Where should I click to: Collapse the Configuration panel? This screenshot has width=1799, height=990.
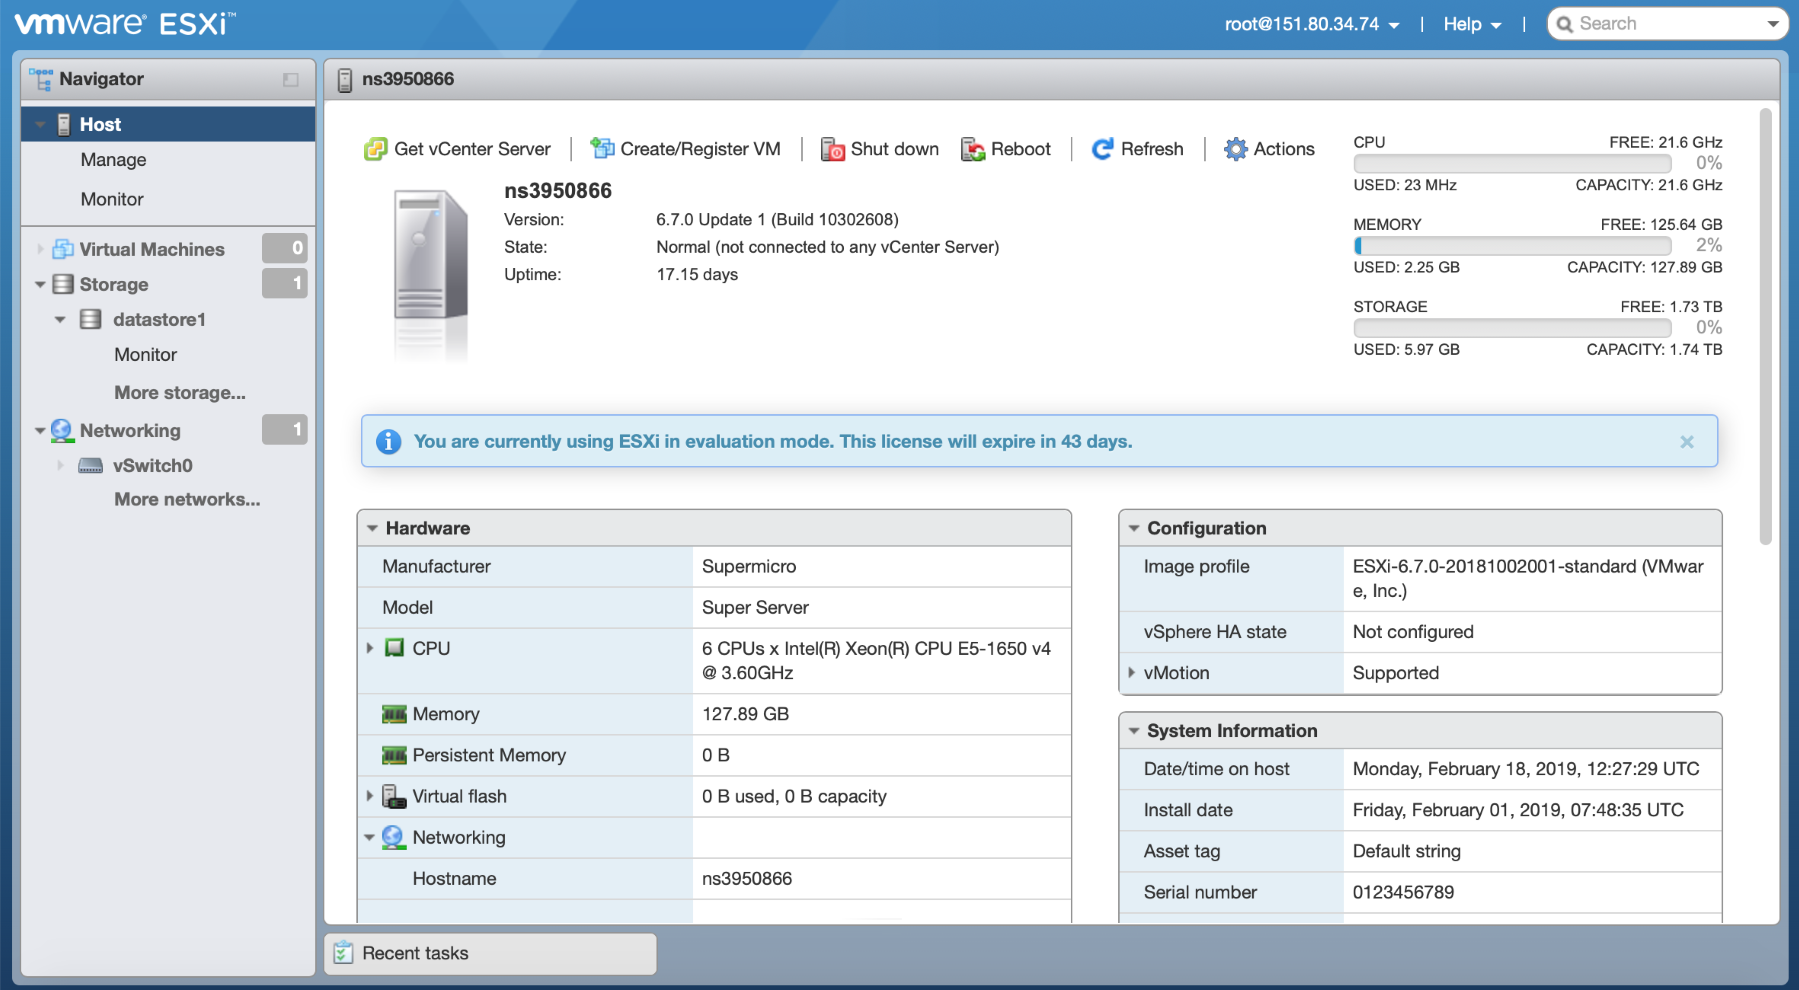pos(1134,528)
